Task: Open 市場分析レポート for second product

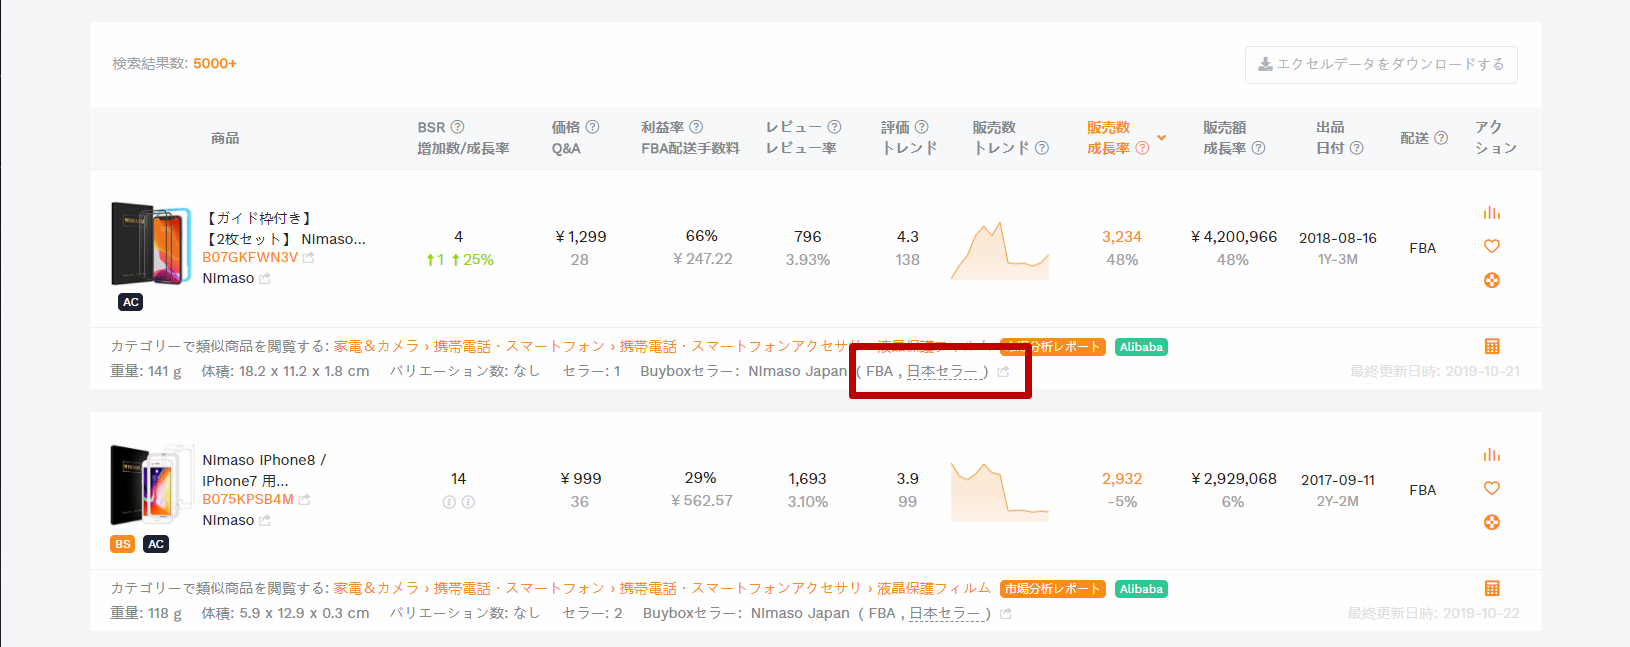Action: [x=1052, y=589]
